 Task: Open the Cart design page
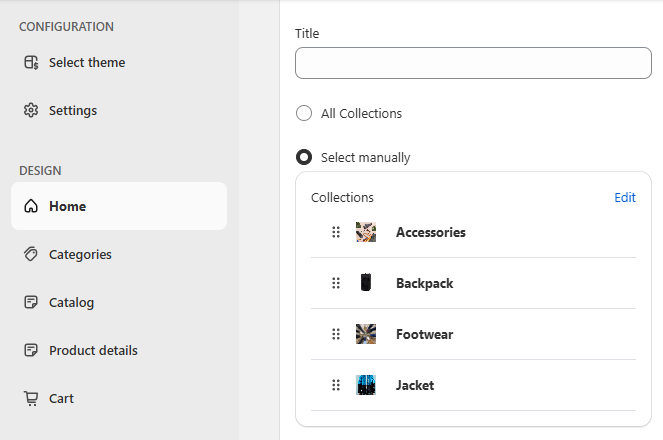[119, 398]
